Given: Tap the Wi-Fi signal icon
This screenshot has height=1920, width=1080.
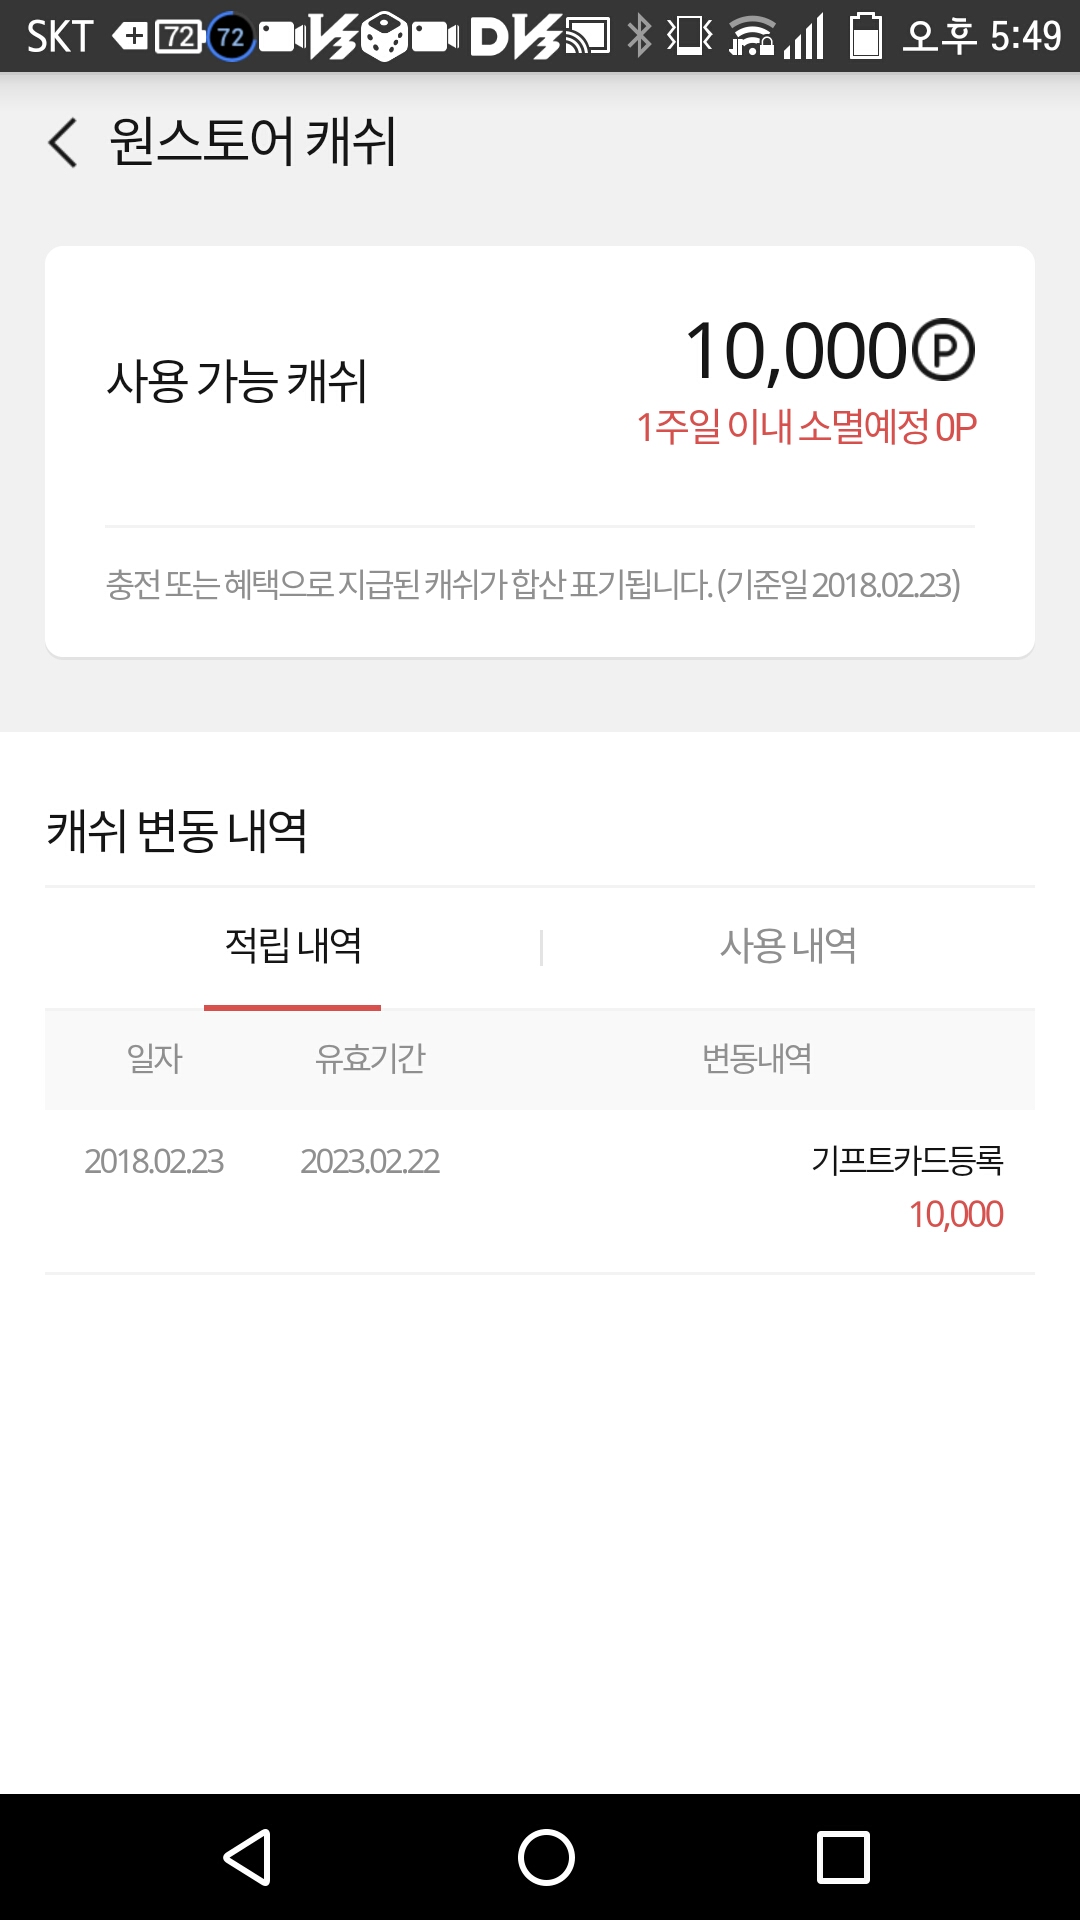Looking at the screenshot, I should (x=751, y=37).
